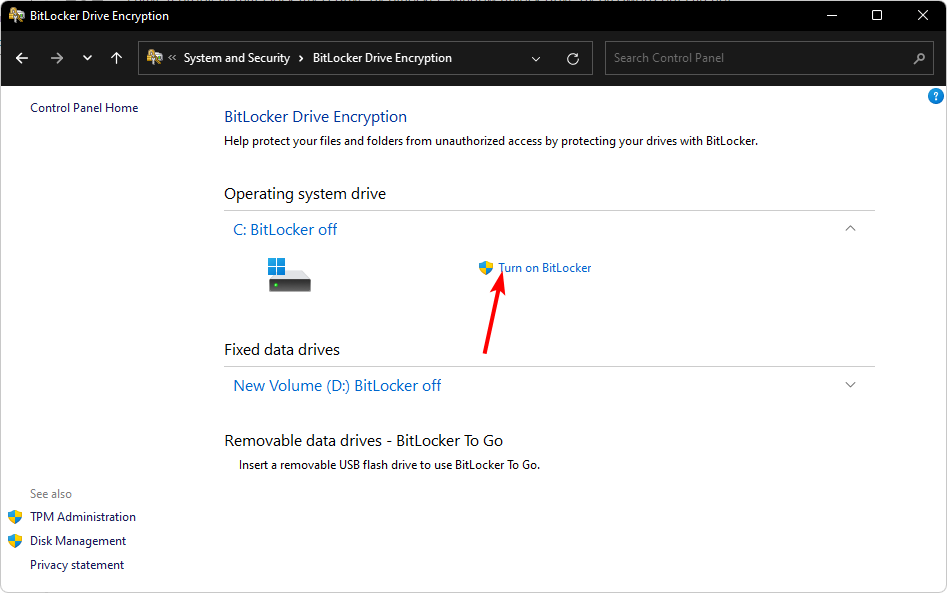Open Disk Management link
Image resolution: width=947 pixels, height=593 pixels.
pos(78,541)
